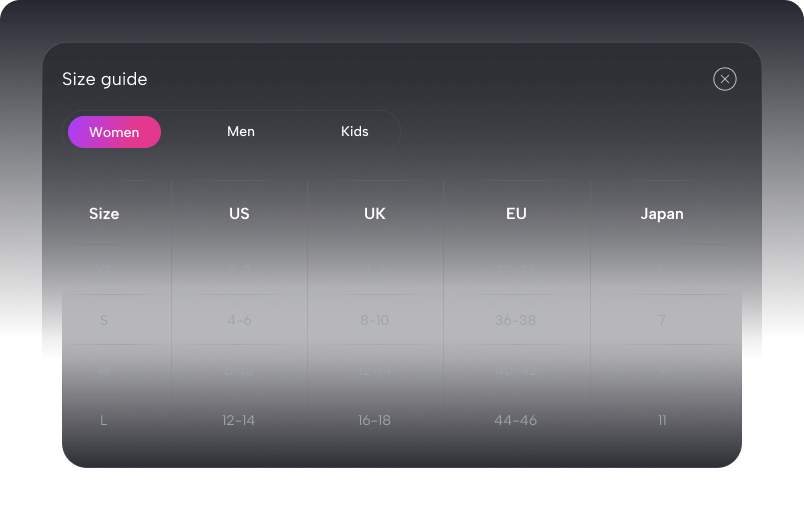The image size is (804, 522).
Task: Select the Women size tab
Action: tap(114, 132)
